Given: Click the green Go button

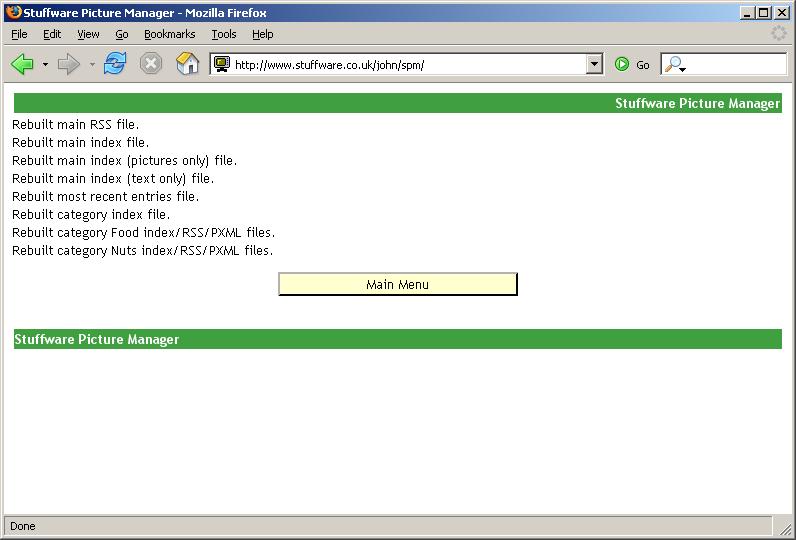Looking at the screenshot, I should click(632, 64).
